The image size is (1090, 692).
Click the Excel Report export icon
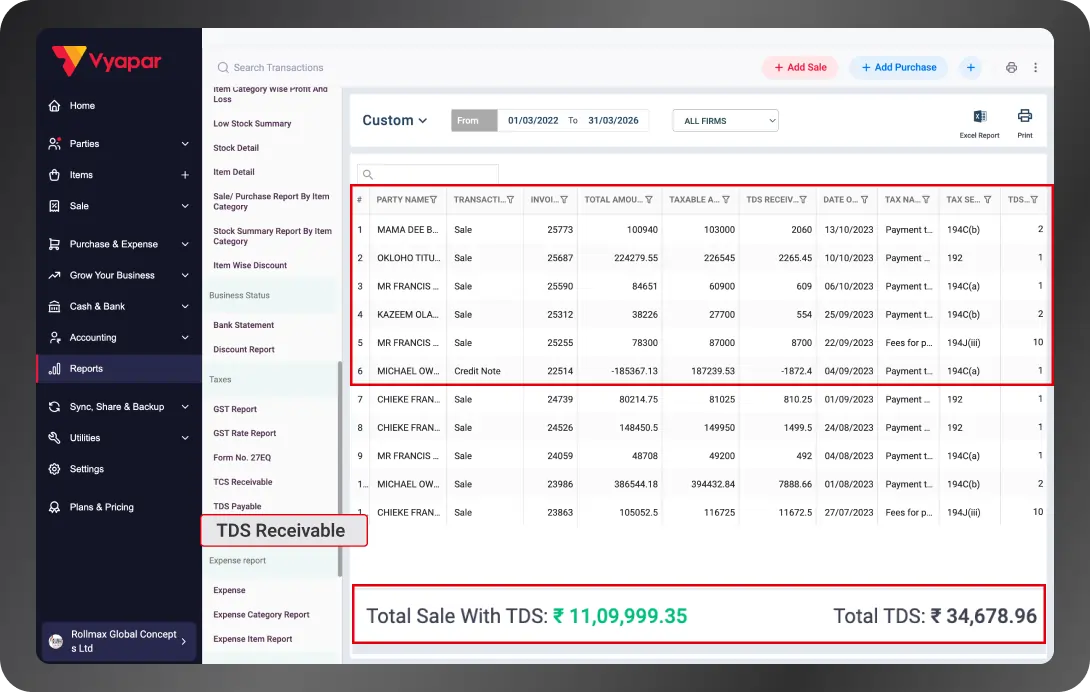pyautogui.click(x=978, y=119)
